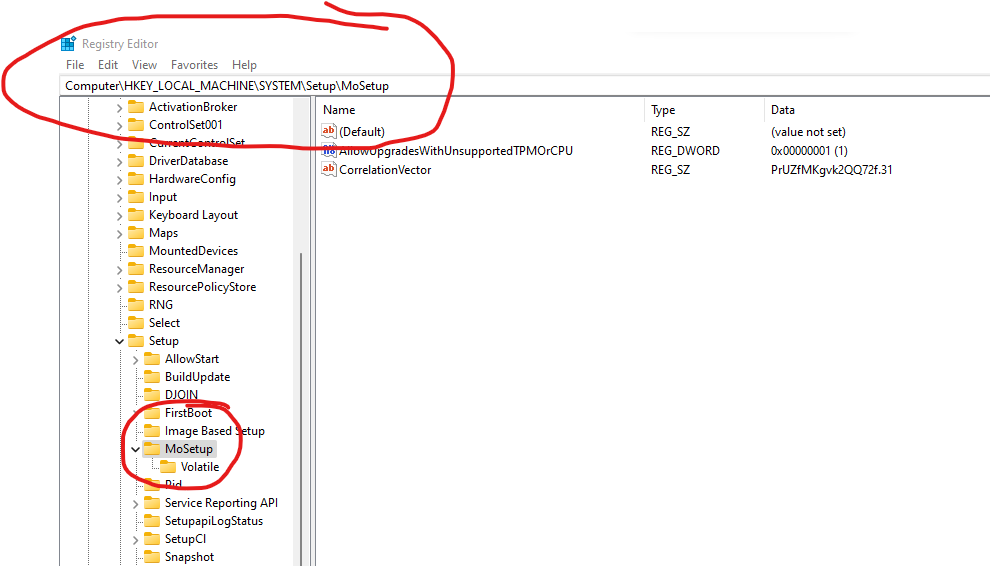Click the REG_DWORD type cell
990x566 pixels.
[x=685, y=151]
